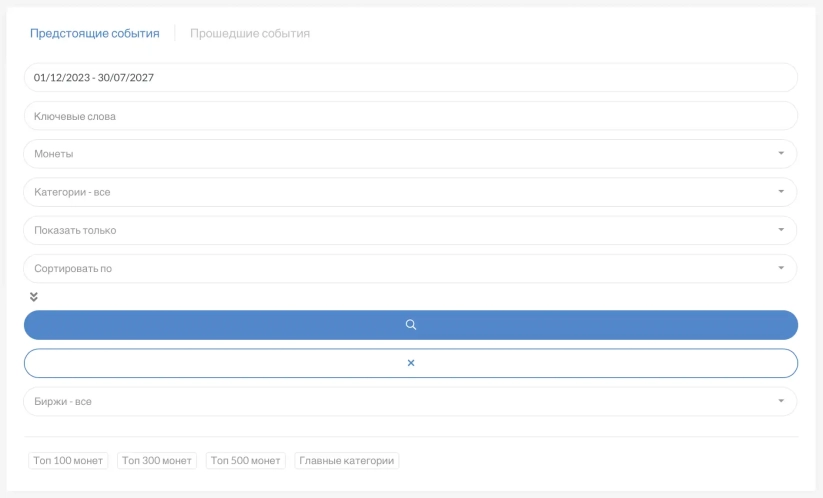Expand more filters with double chevron
This screenshot has width=823, height=498.
coord(34,297)
